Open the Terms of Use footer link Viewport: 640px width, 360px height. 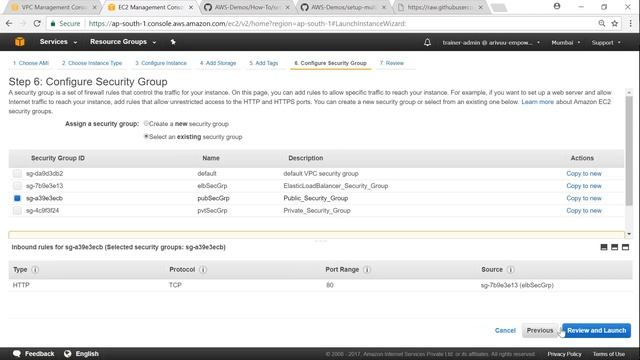[609, 354]
